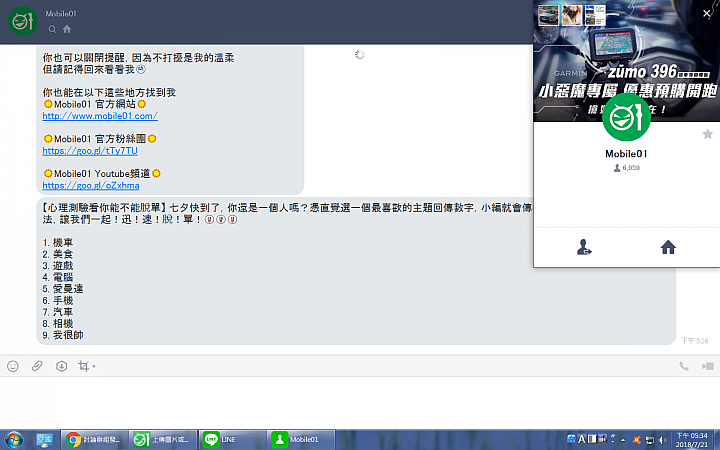Select the screen capture crop tool

(x=84, y=366)
